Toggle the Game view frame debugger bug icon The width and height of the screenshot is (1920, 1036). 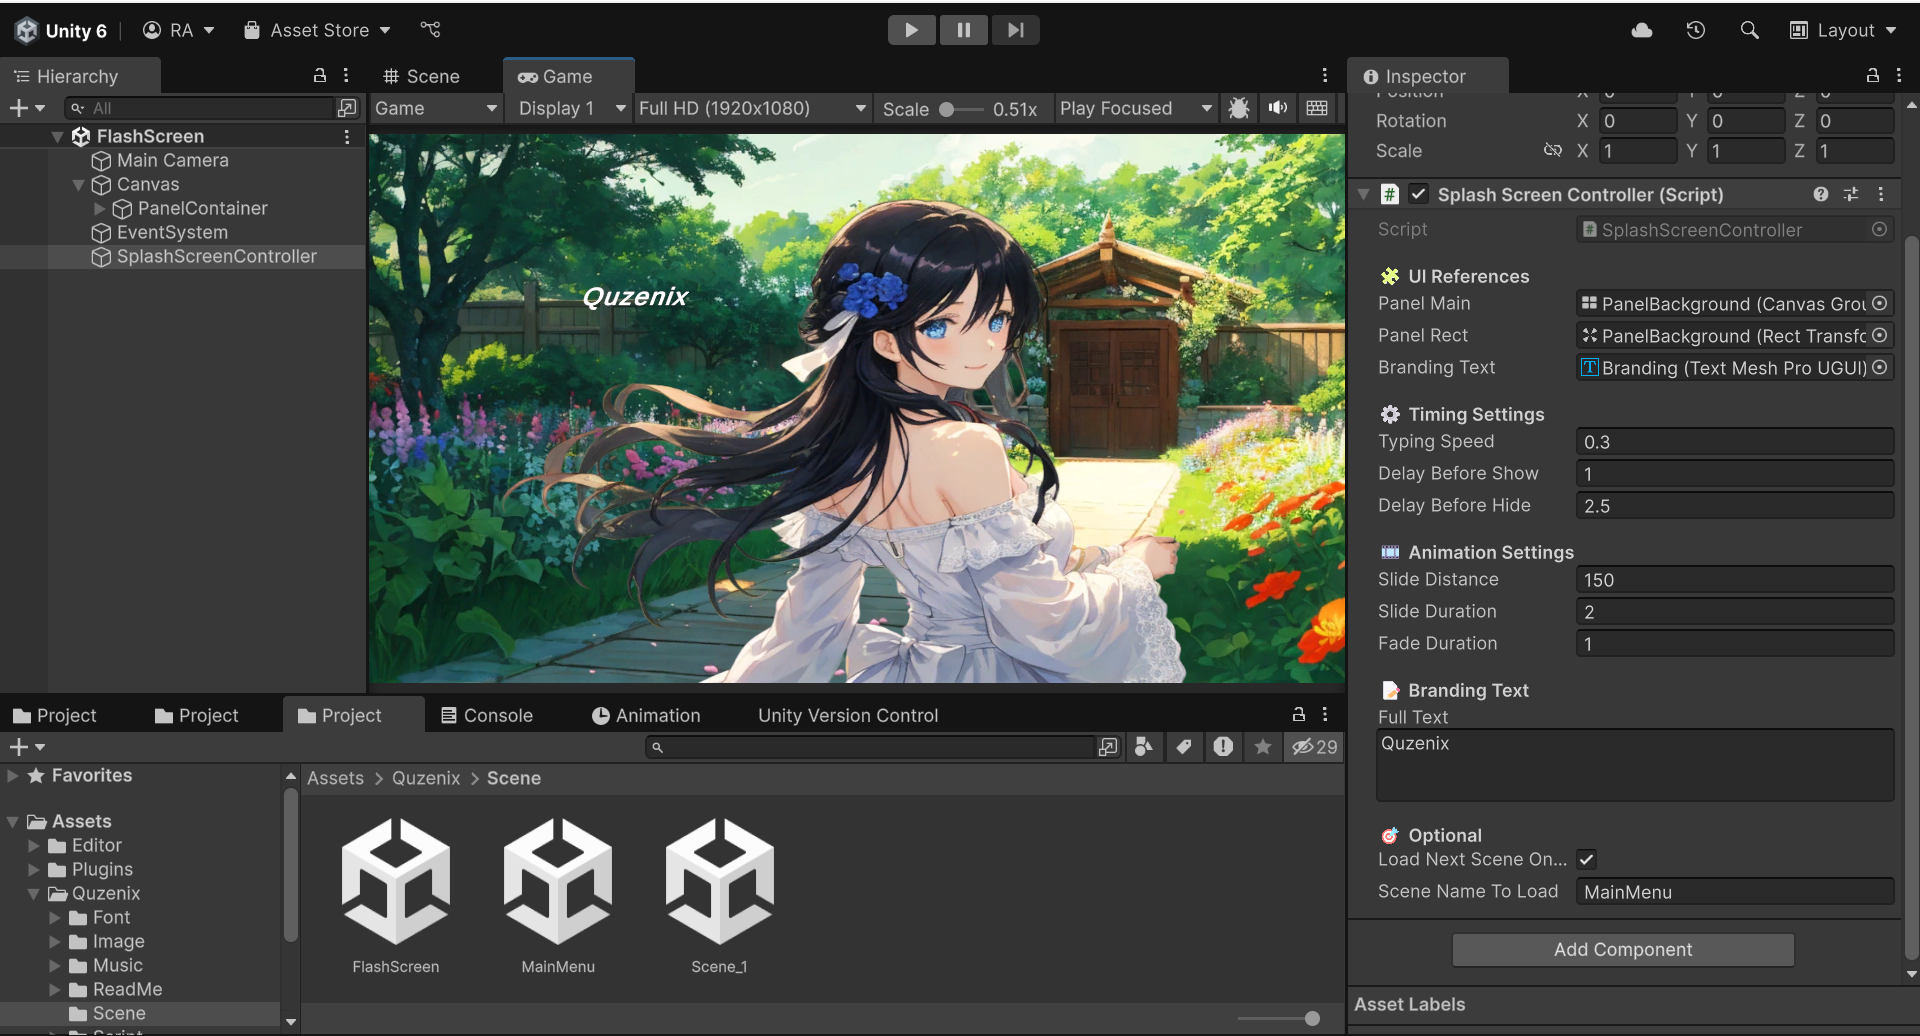[1238, 108]
